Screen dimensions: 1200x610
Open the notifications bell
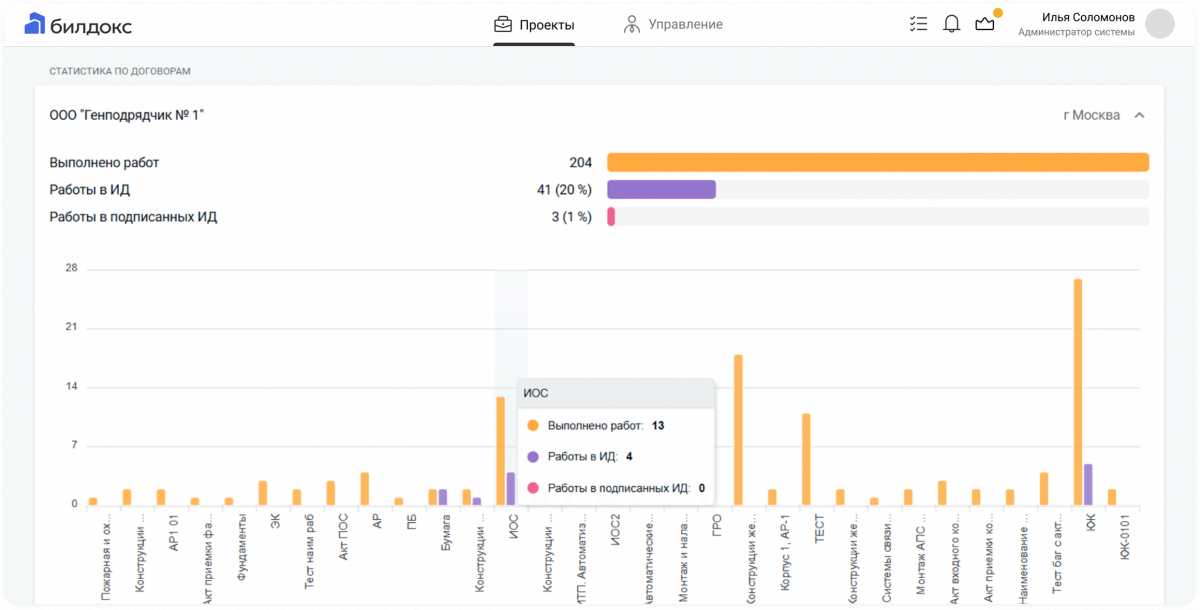(952, 24)
